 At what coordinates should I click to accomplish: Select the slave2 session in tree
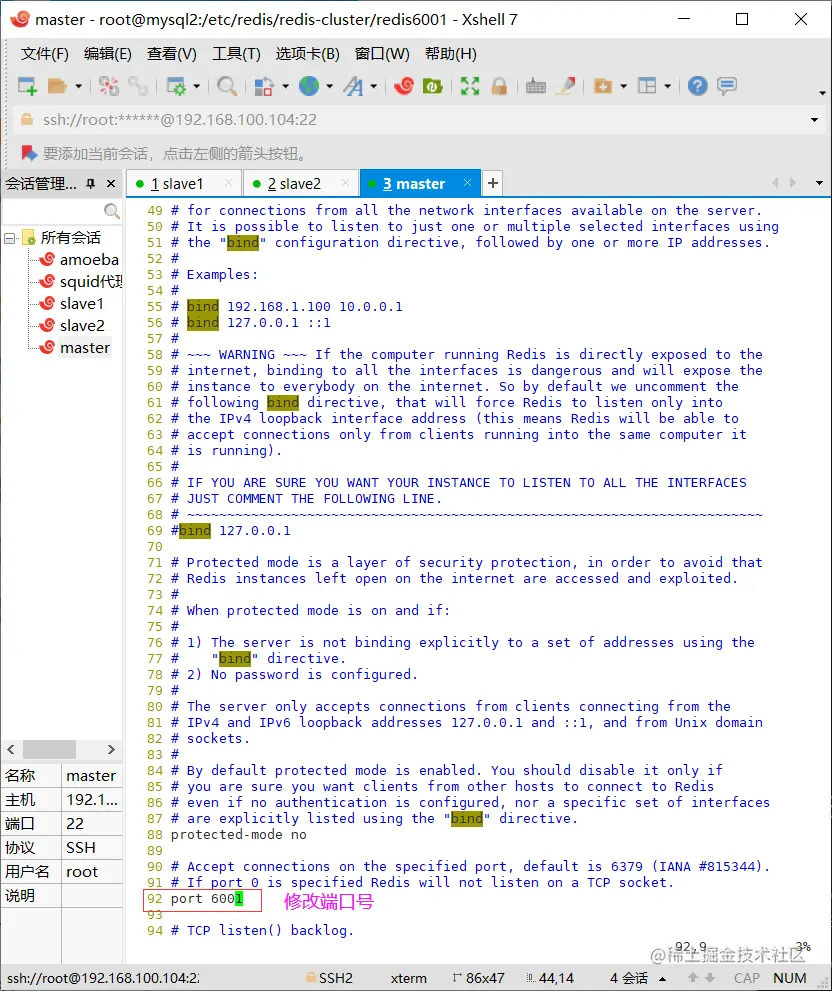coord(82,326)
